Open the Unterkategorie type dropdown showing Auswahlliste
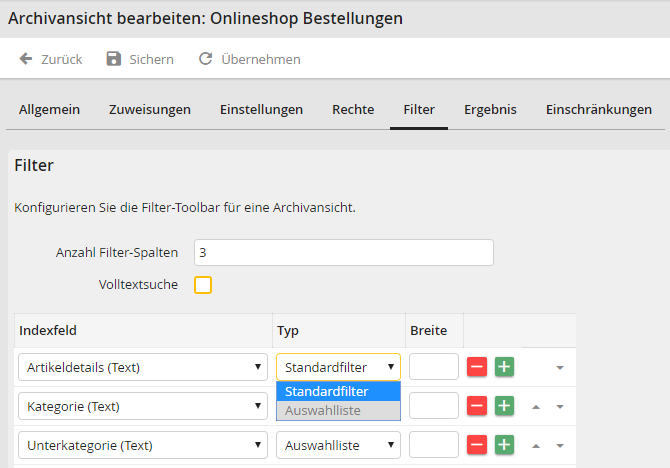670x468 pixels. 338,444
